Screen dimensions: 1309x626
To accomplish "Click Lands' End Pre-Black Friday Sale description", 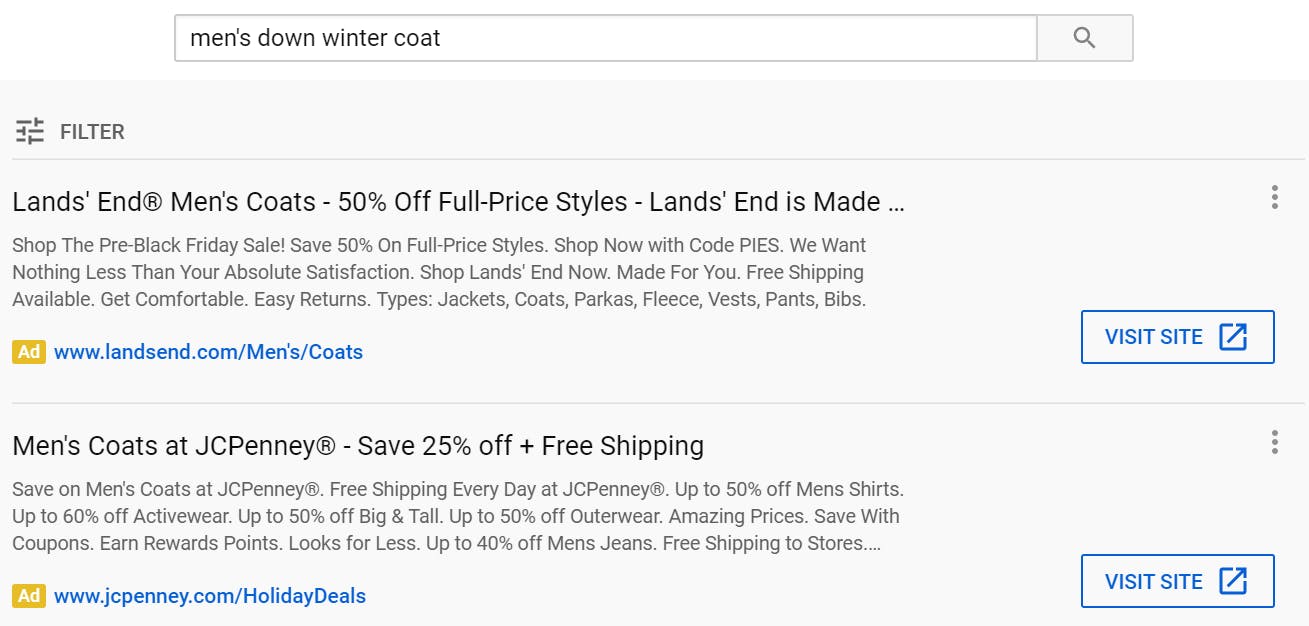I will (x=440, y=272).
